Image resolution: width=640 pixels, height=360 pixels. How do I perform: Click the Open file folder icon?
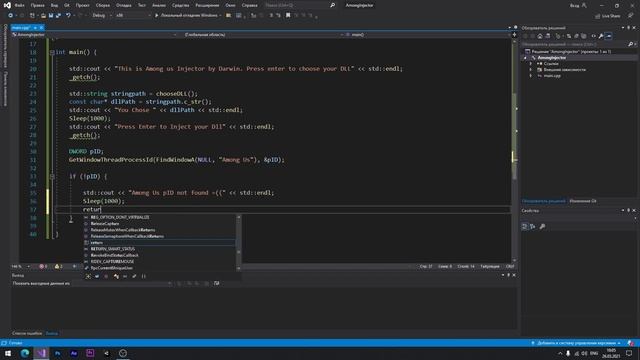[43, 16]
